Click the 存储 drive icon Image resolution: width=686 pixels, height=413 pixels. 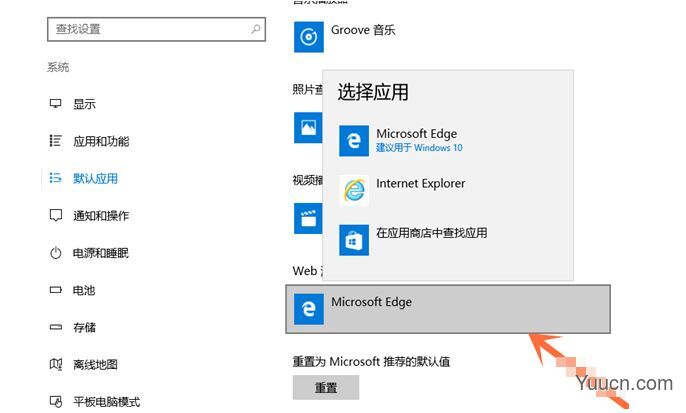point(56,327)
